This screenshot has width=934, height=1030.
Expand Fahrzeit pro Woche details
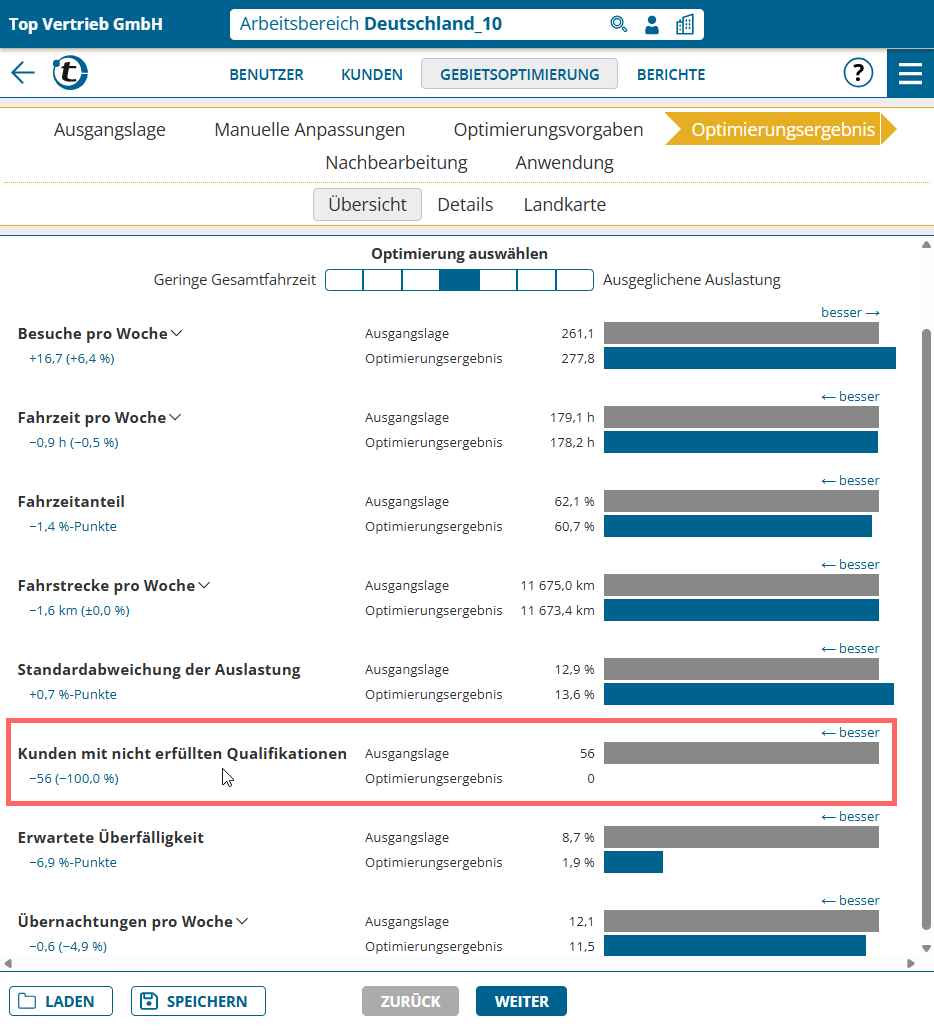(177, 418)
